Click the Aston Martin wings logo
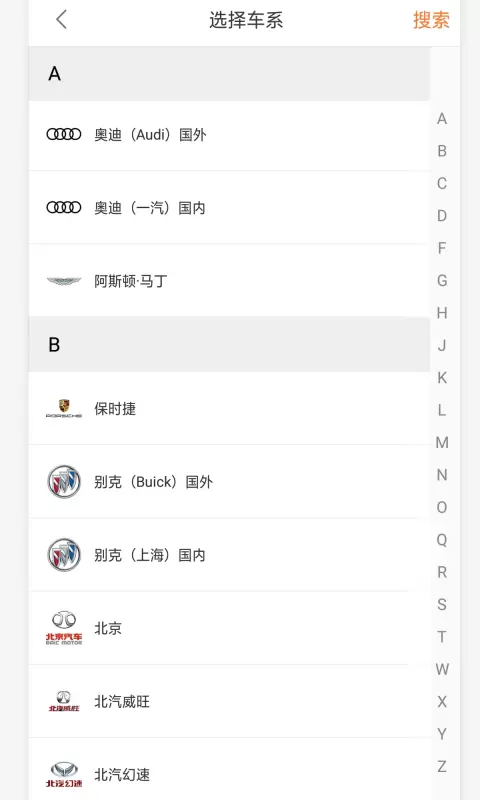 pos(64,281)
